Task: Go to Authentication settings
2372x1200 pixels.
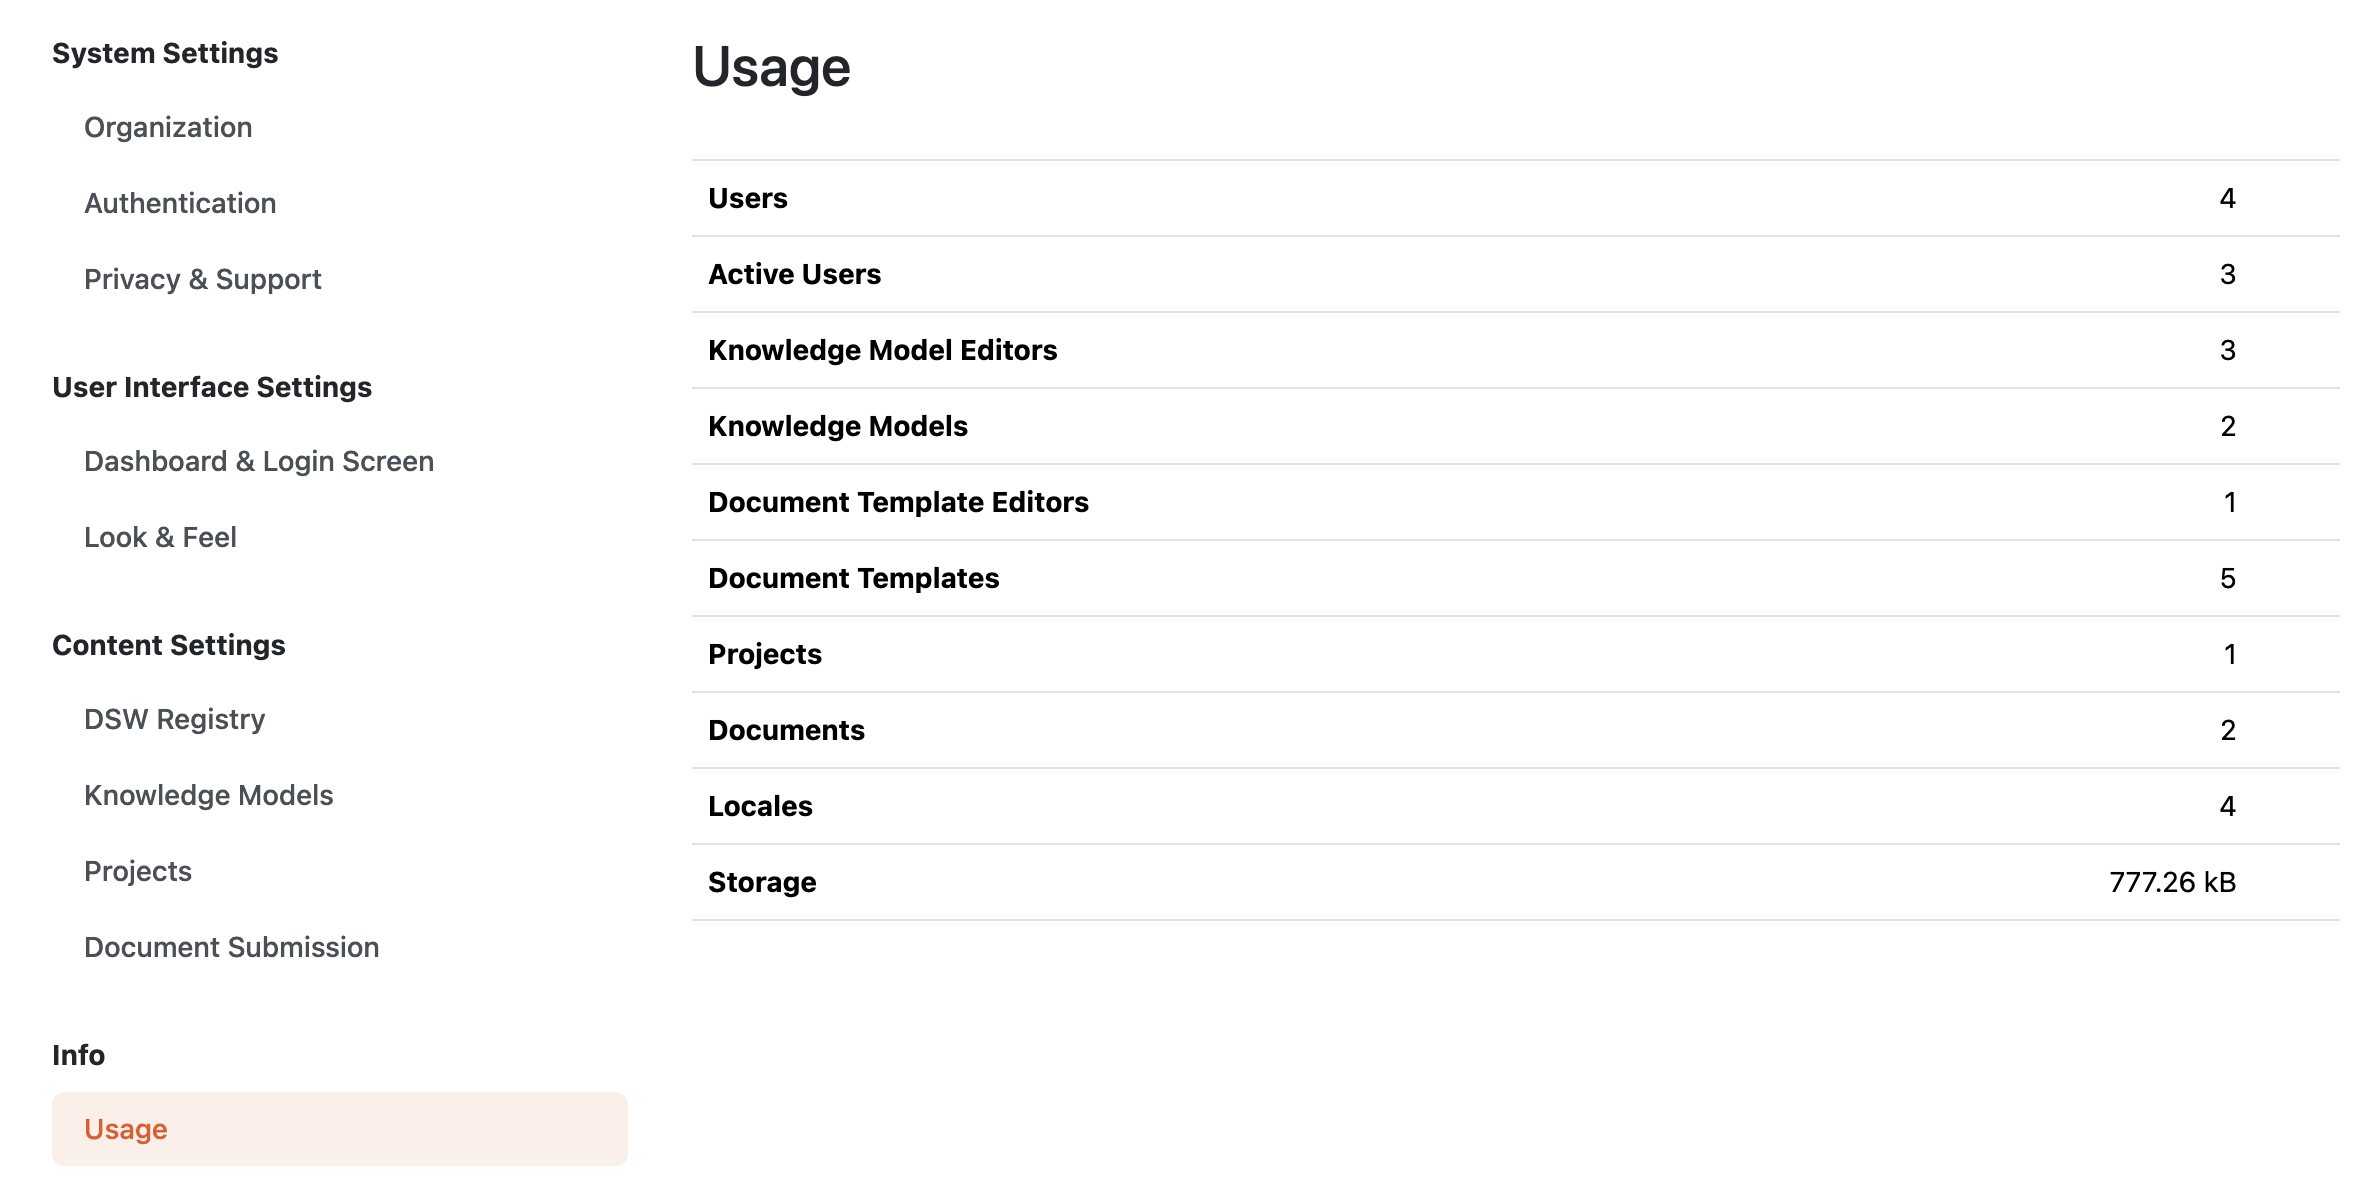Action: 180,204
